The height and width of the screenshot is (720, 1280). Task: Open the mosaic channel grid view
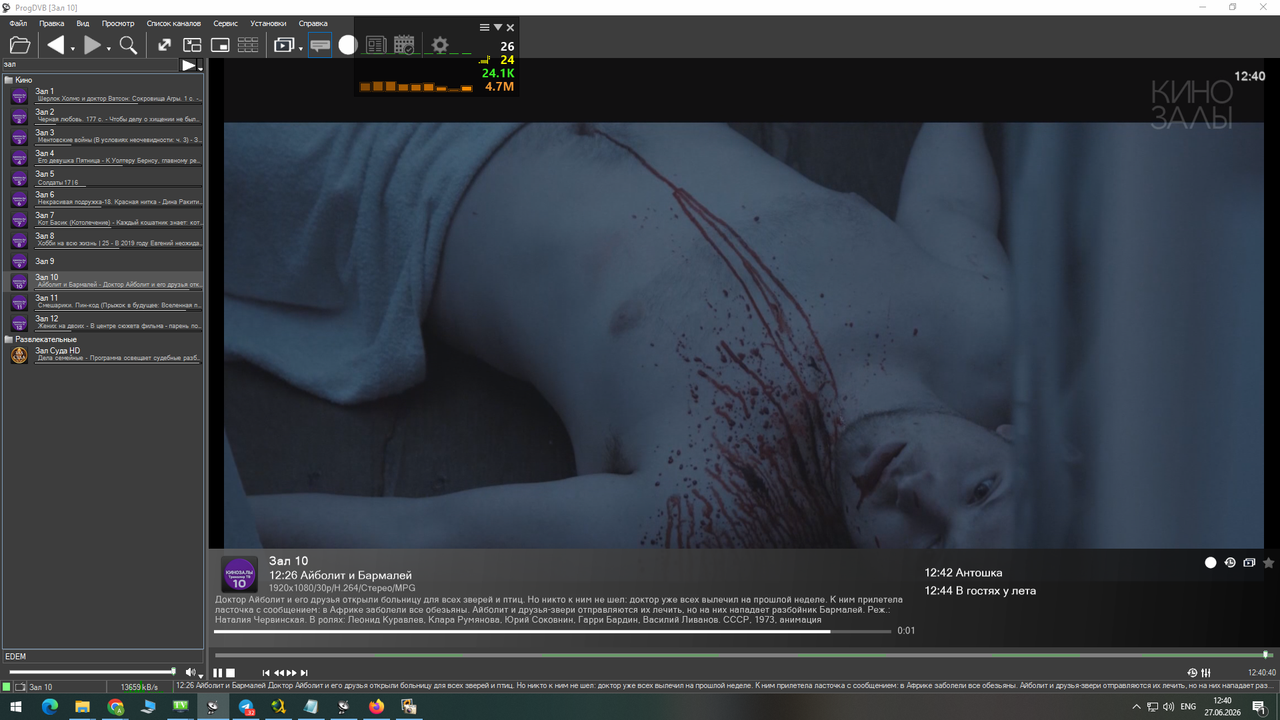tap(248, 45)
